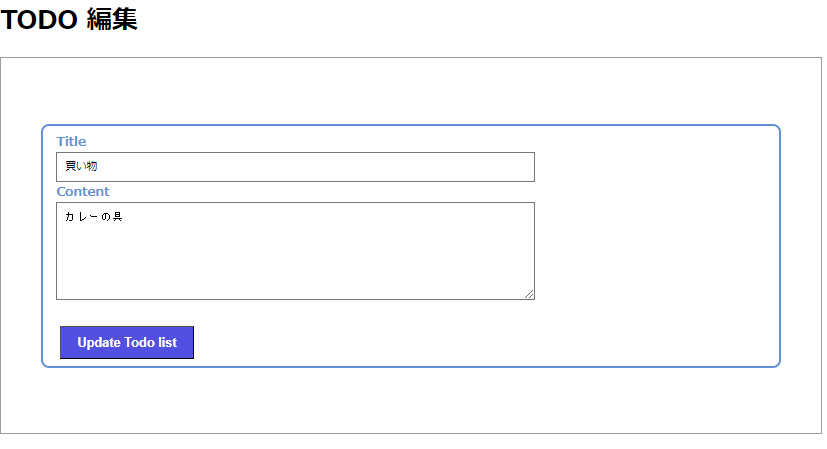Click the カレーの具 text in Content
Viewport: 827px width, 449px height.
coord(93,217)
